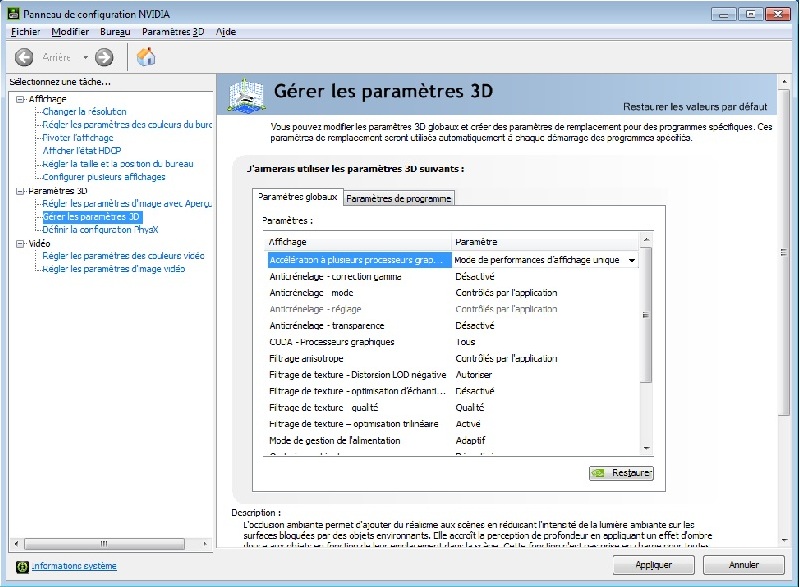Open Définir la configuration PhysX task
Screen dimensions: 800x587
point(100,230)
